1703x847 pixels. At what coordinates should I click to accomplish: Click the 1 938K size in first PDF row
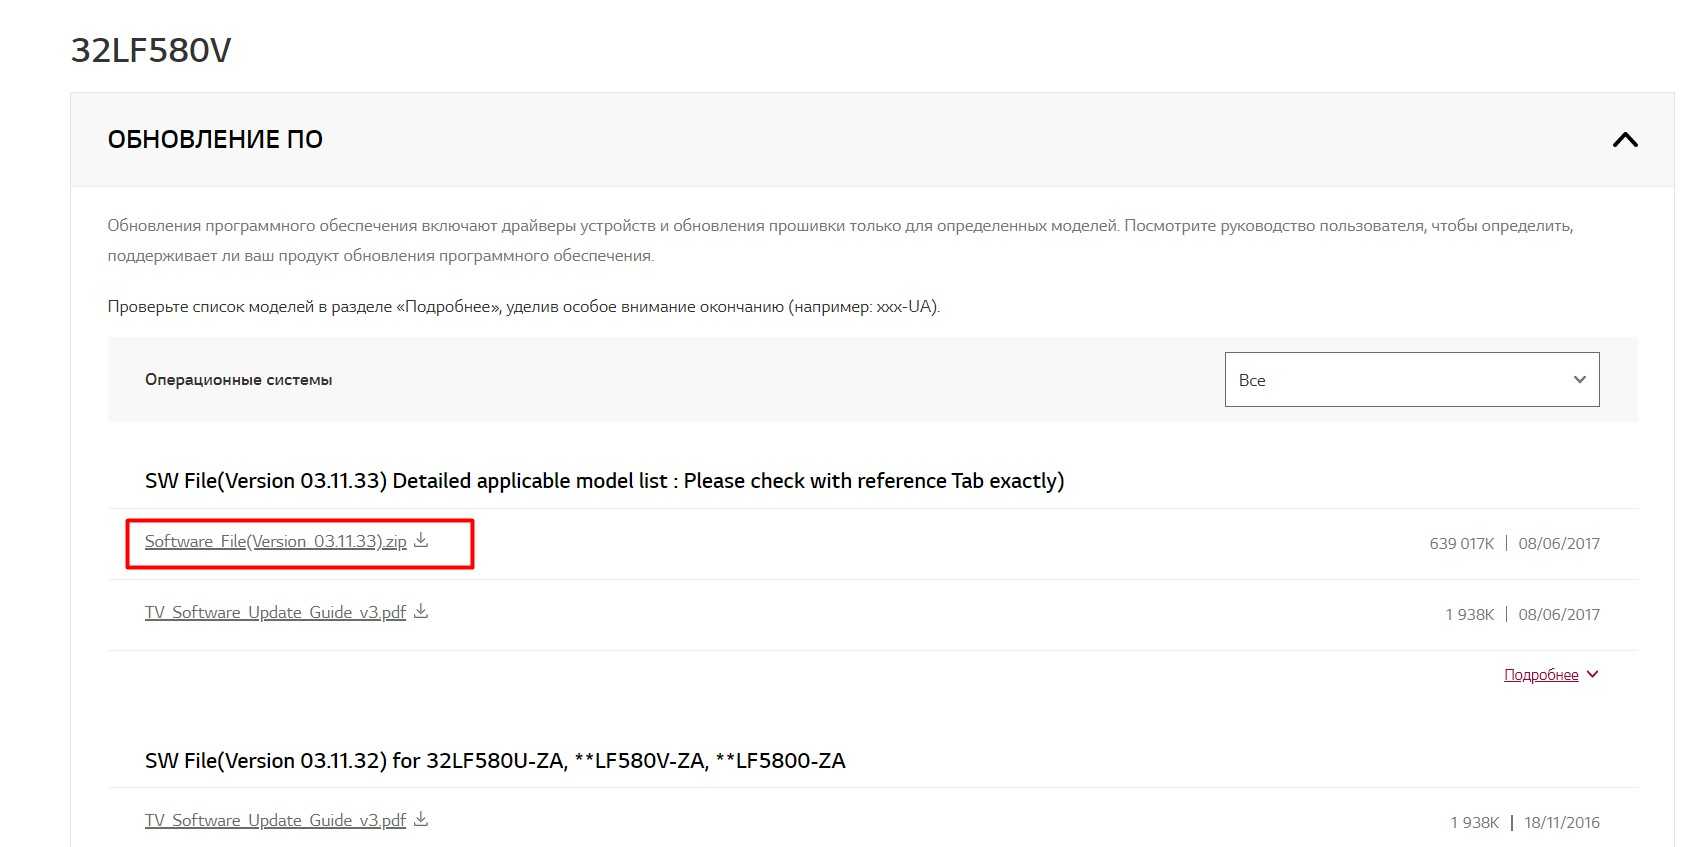pos(1469,615)
